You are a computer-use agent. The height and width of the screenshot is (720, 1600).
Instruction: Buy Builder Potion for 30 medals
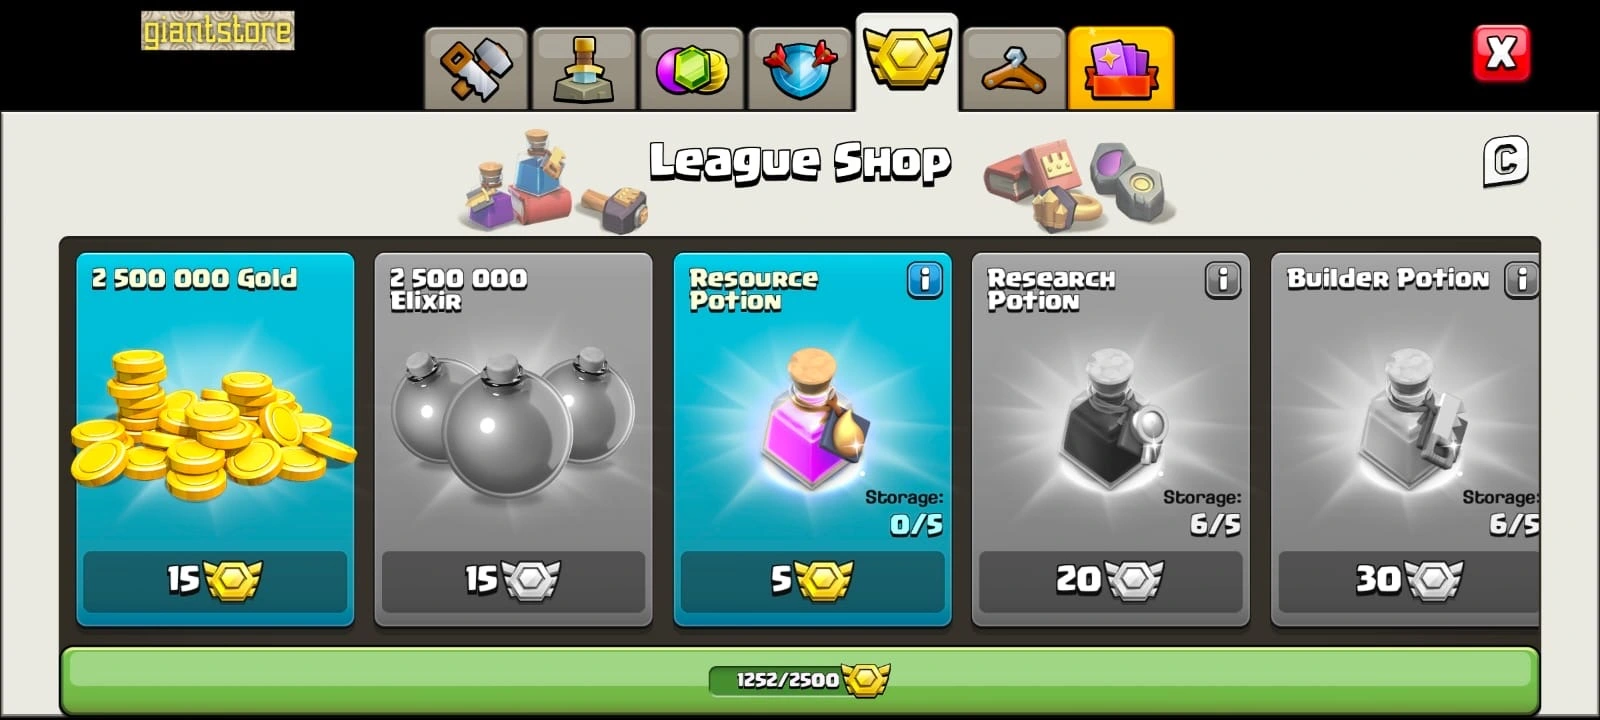1408,580
